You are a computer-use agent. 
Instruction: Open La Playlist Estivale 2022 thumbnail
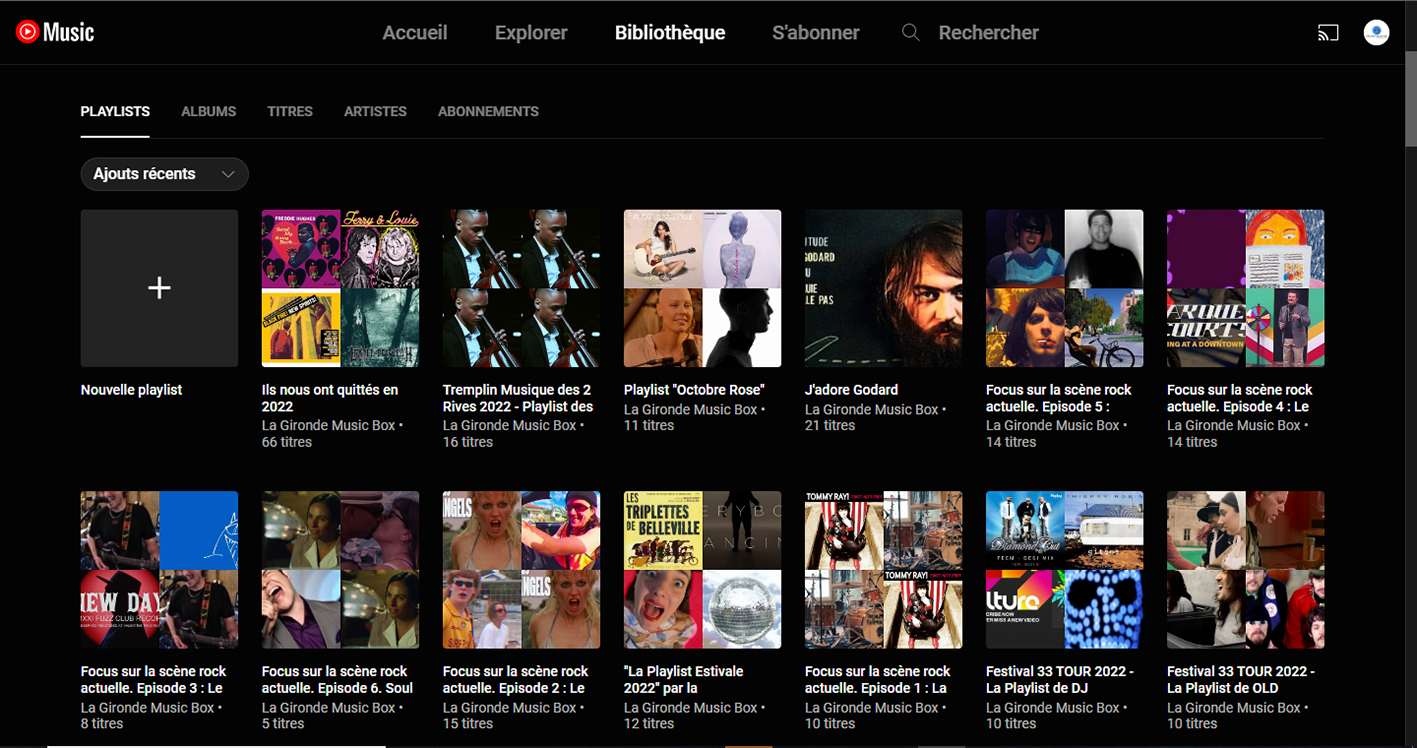click(702, 570)
